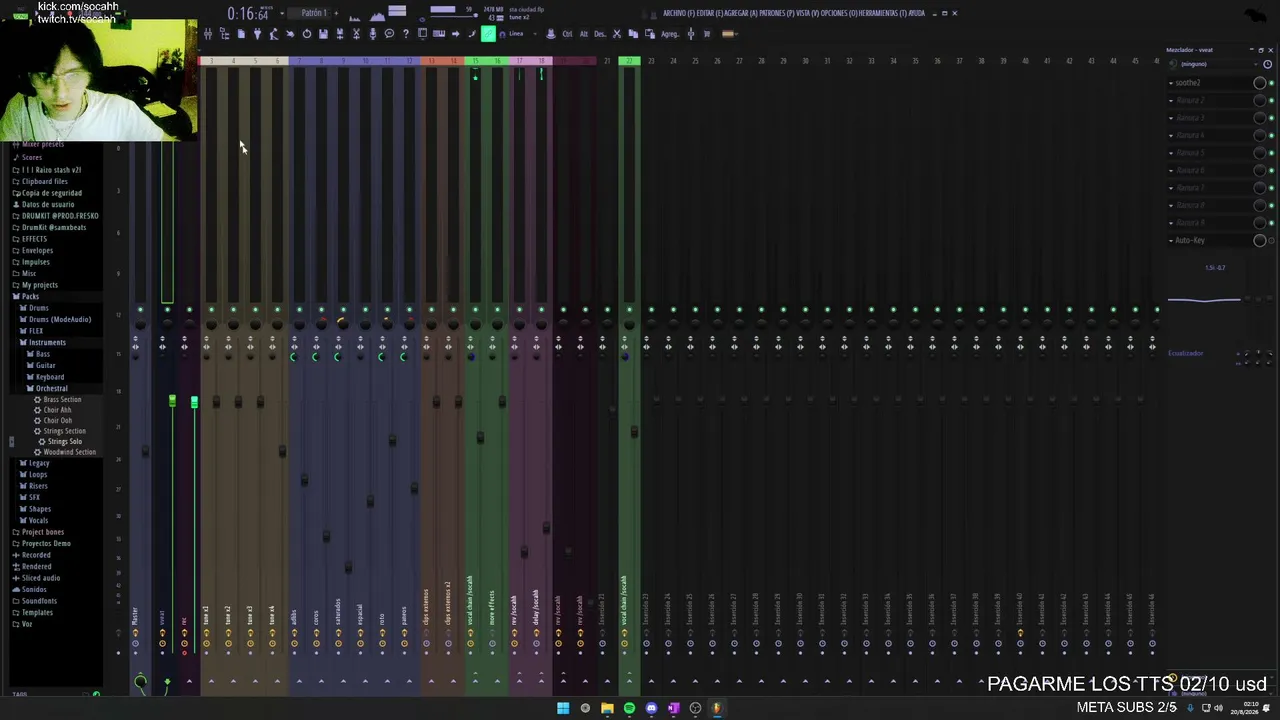Click the window layout icon after help

pyautogui.click(x=422, y=34)
